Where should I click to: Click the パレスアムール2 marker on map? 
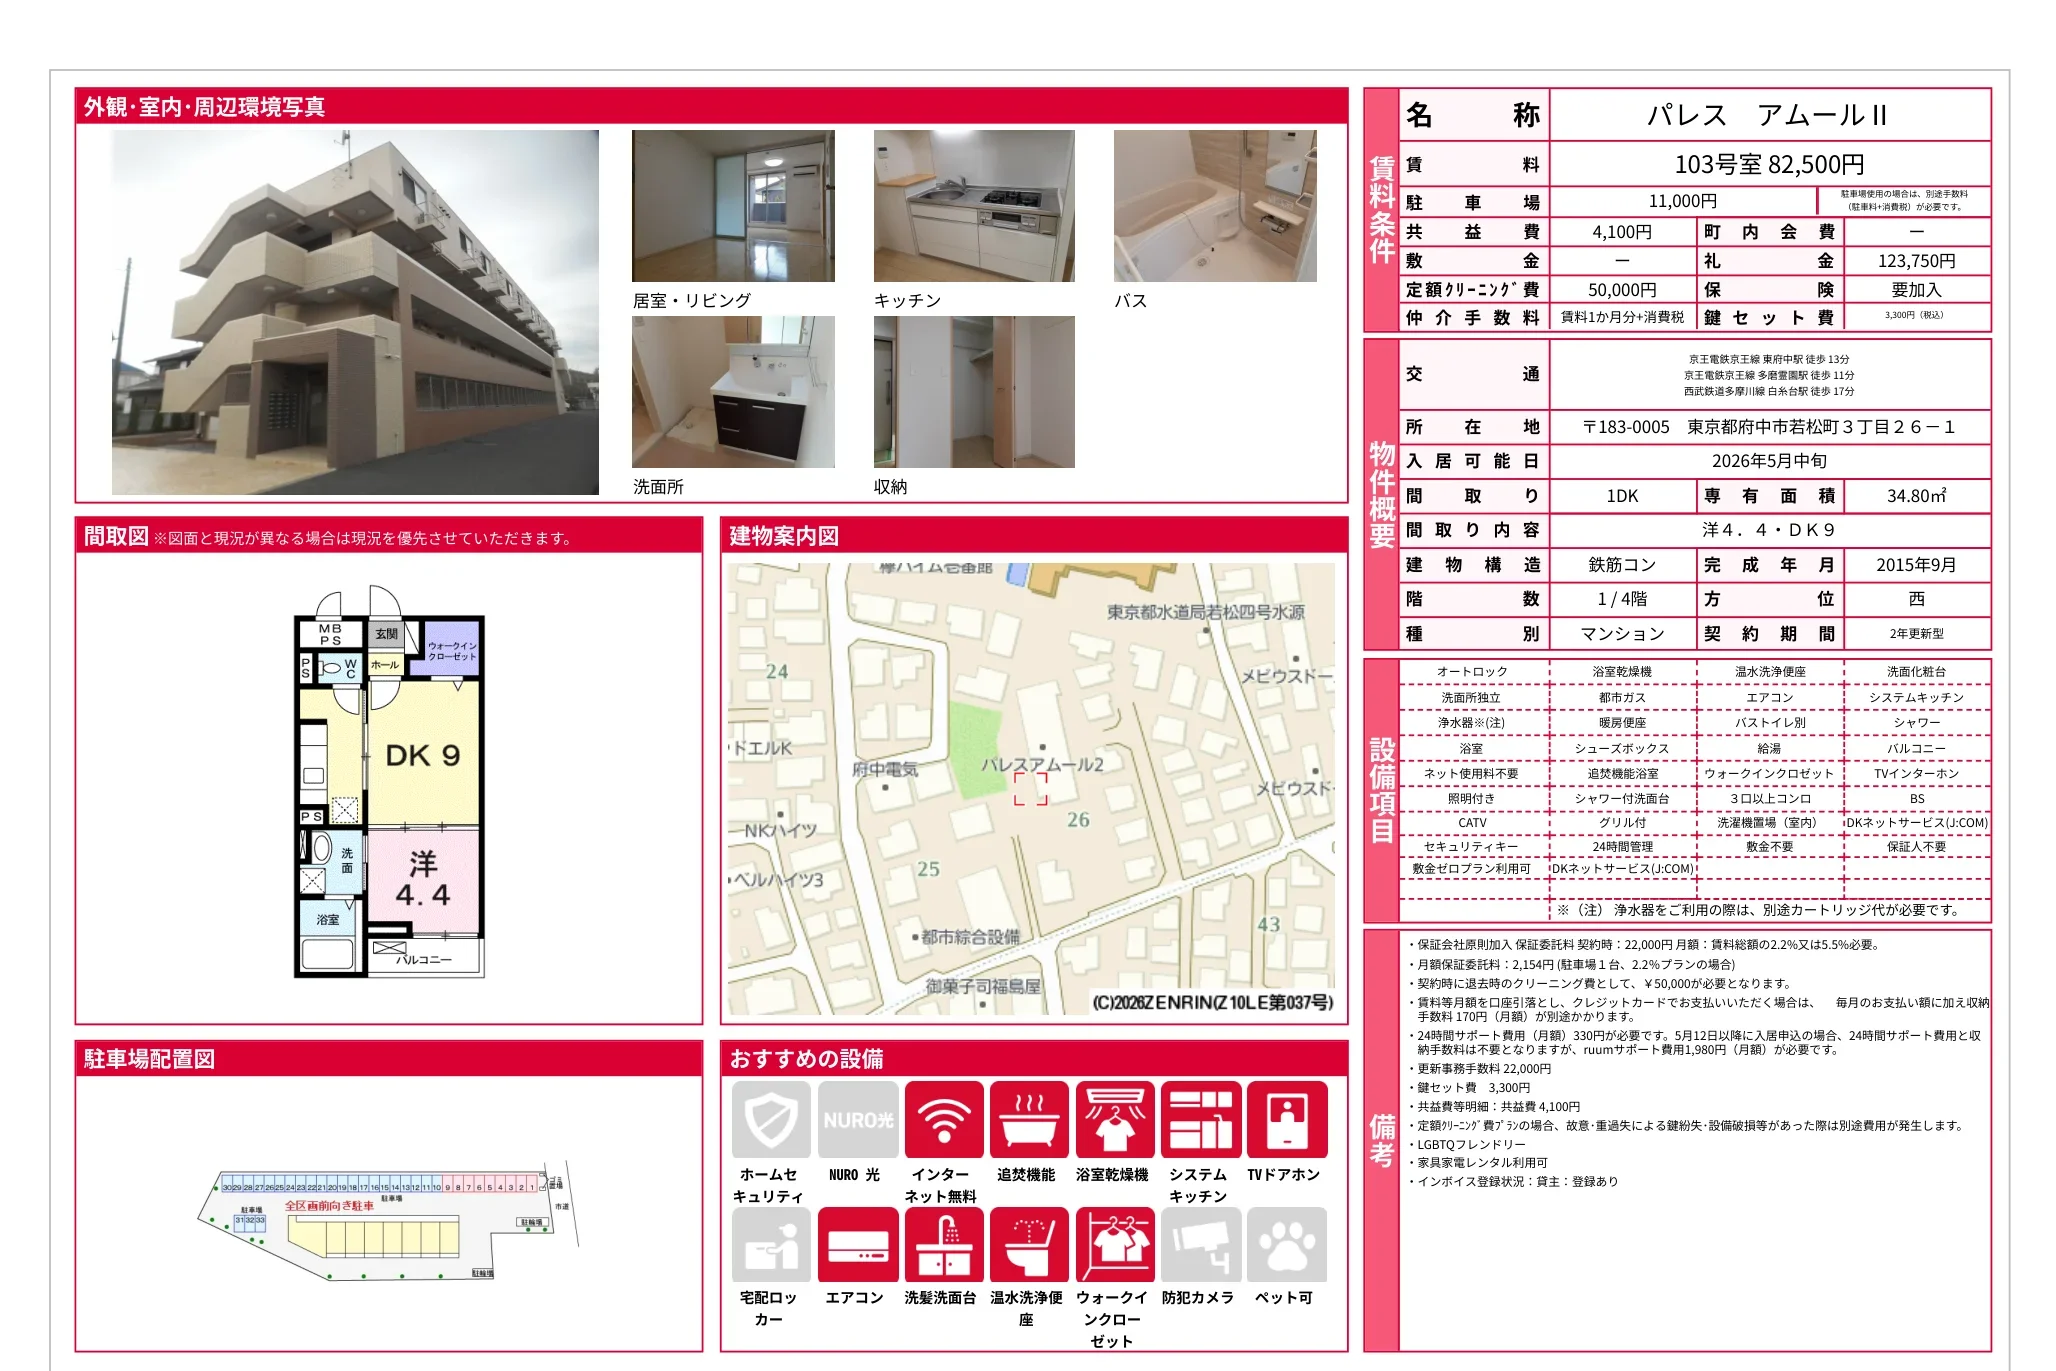pyautogui.click(x=1031, y=788)
